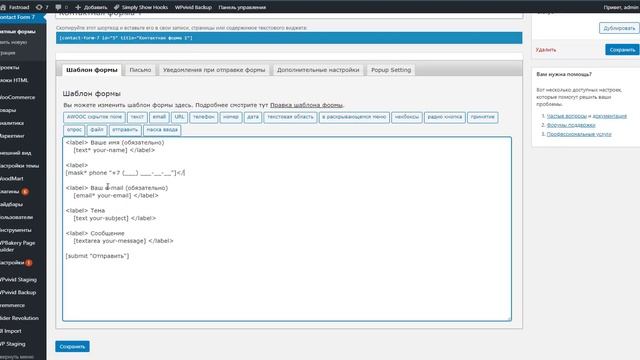Insert the опрос tag
The height and width of the screenshot is (360, 640).
point(74,130)
